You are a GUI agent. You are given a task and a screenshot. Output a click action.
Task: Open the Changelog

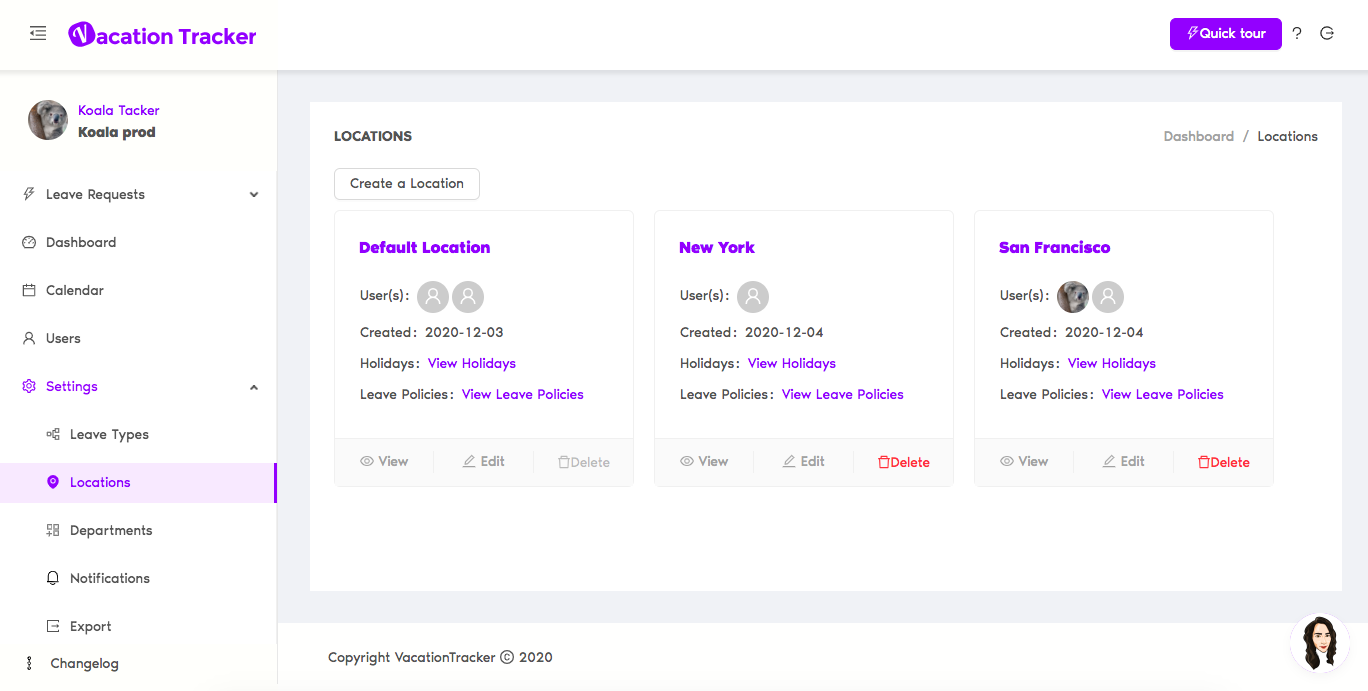click(x=84, y=663)
